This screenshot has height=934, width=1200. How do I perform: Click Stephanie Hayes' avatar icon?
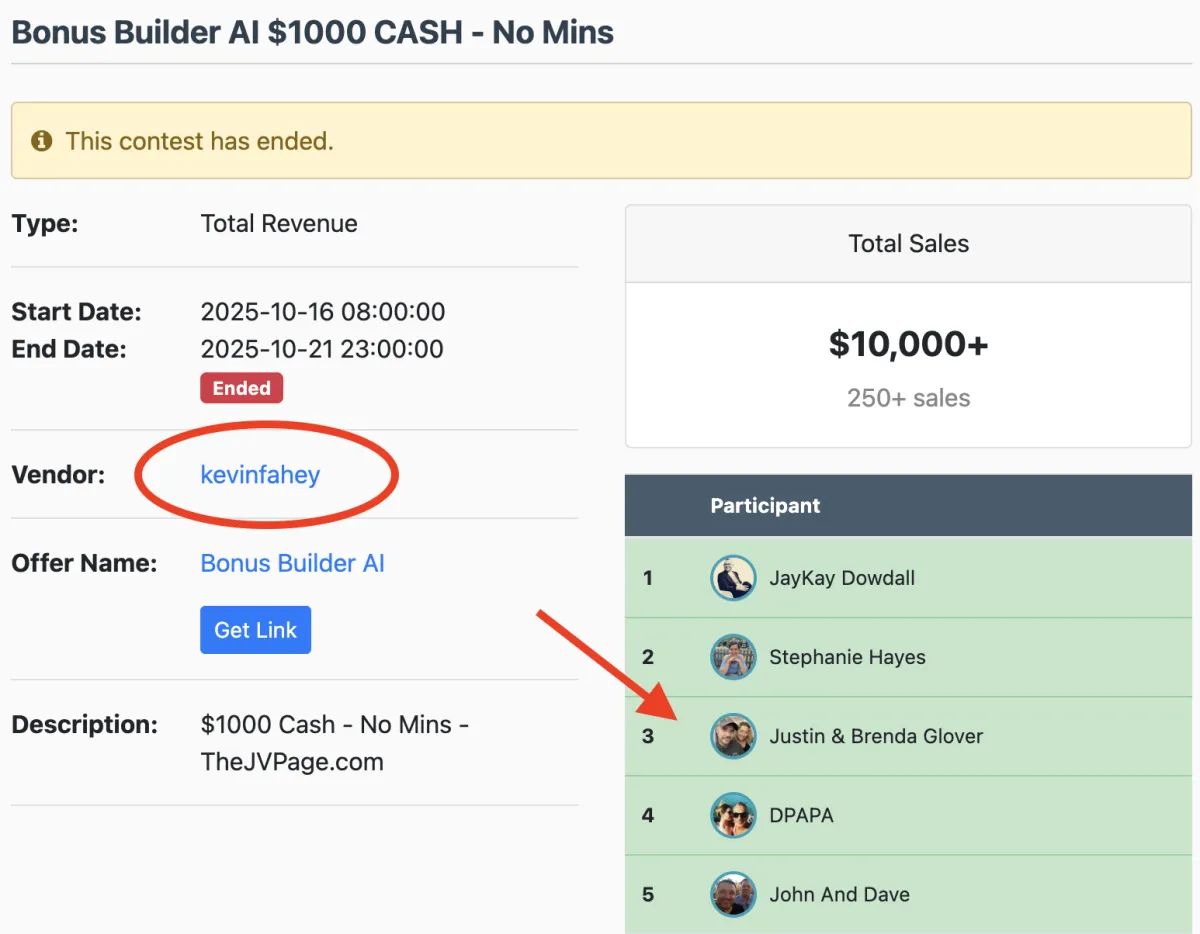[x=733, y=657]
